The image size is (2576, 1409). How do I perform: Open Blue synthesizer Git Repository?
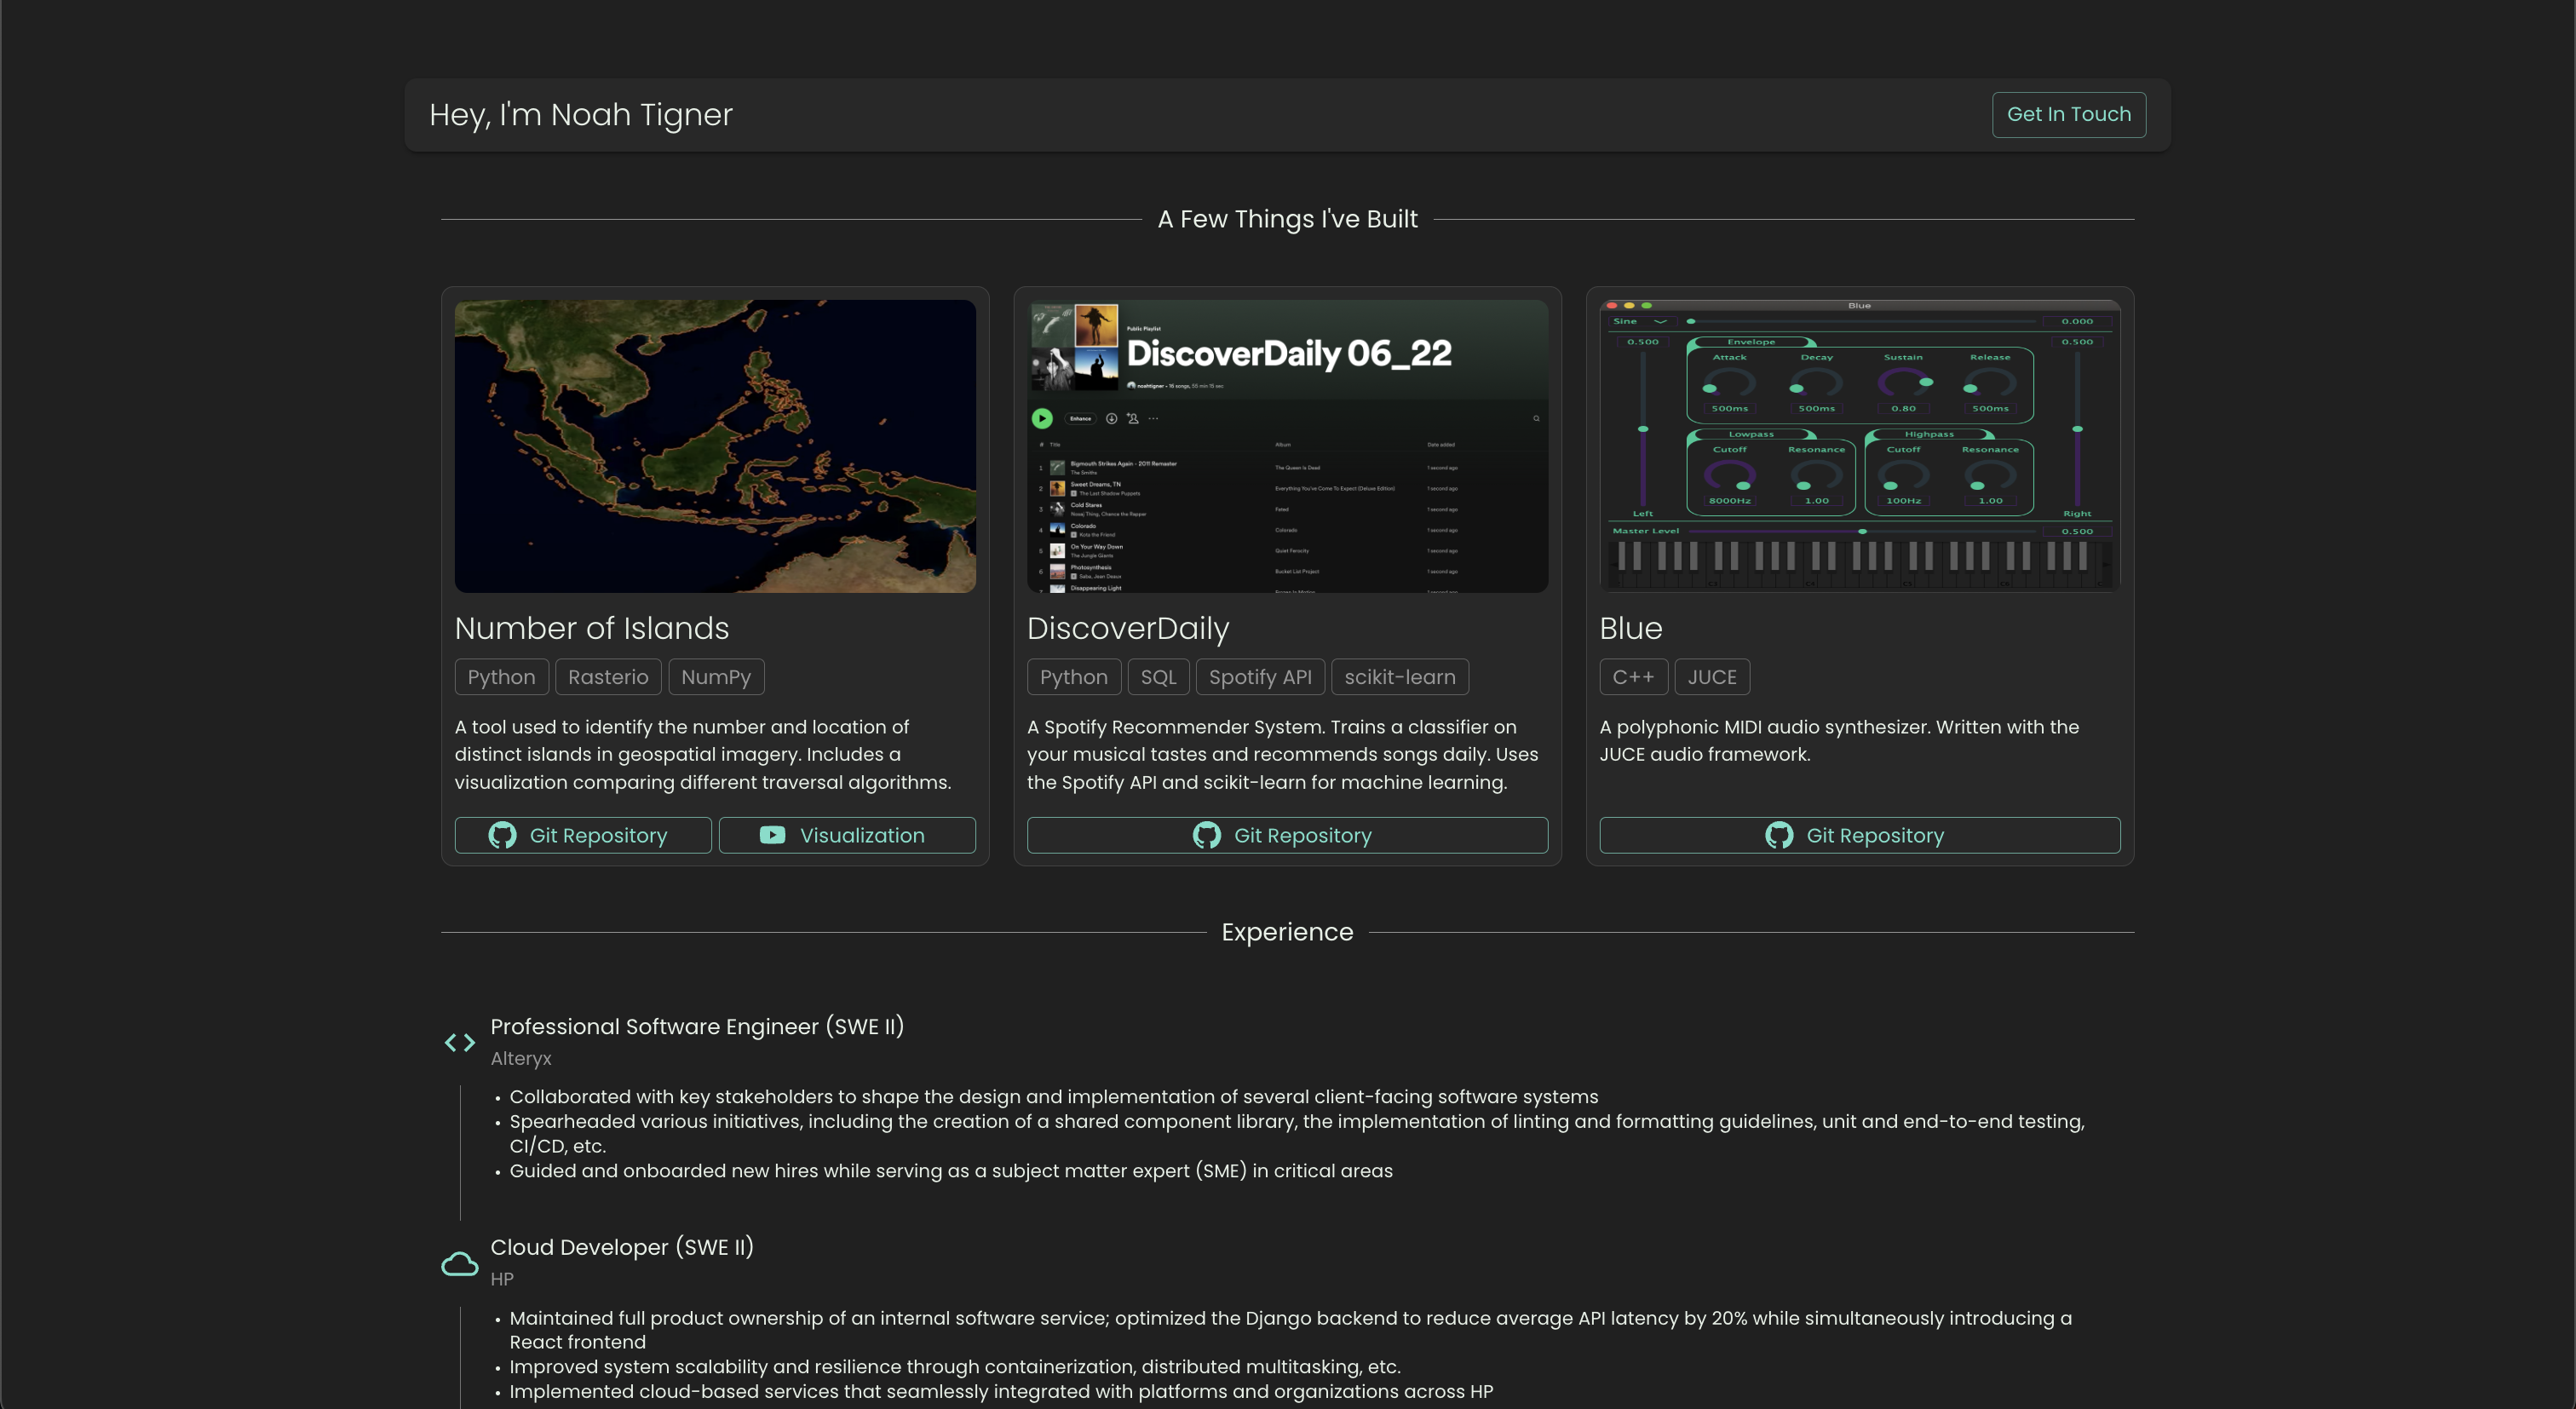[x=1859, y=835]
